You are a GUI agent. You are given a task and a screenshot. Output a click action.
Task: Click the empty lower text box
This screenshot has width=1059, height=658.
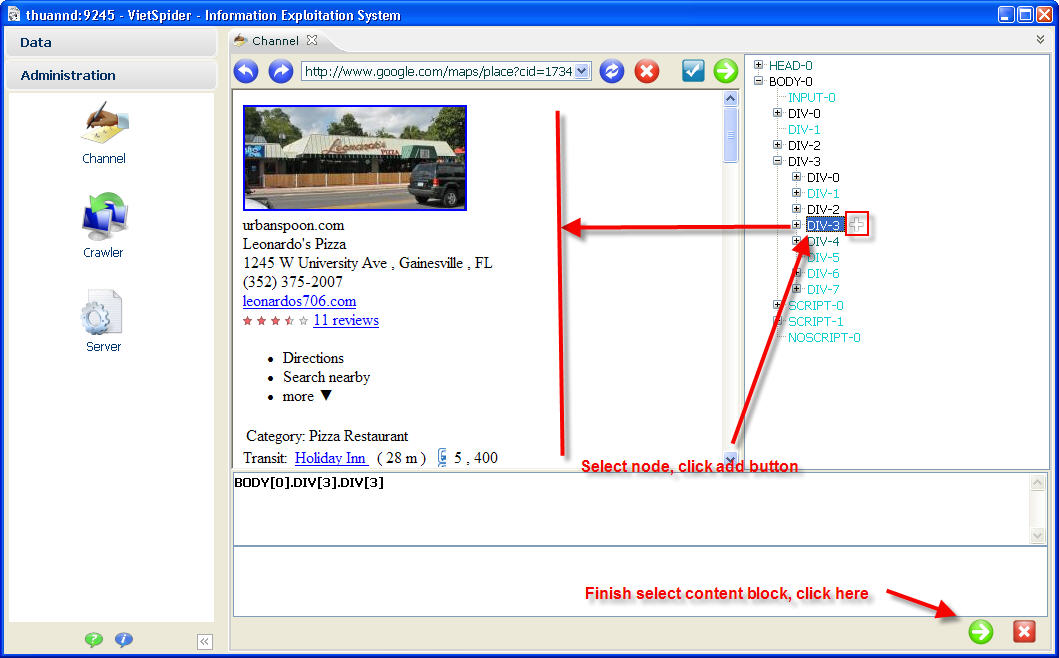tap(640, 581)
